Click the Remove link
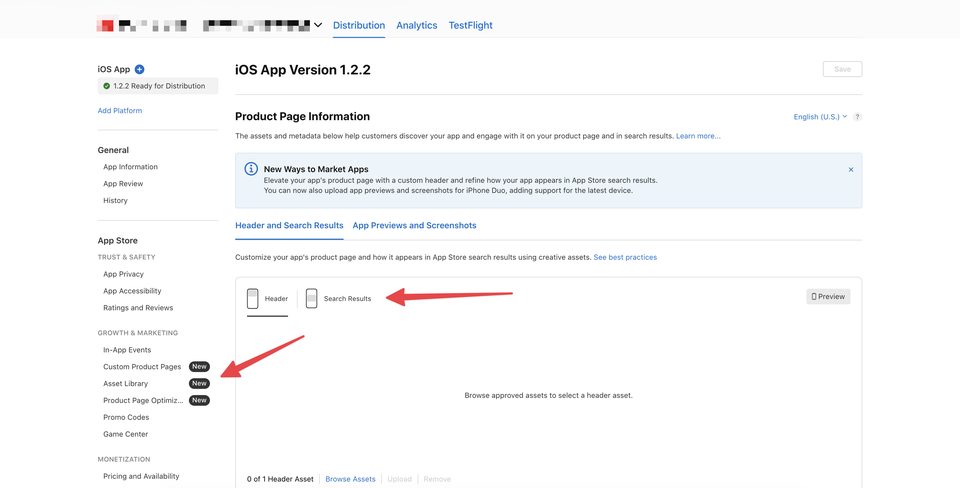Screen dimensions: 960x488 click(437, 479)
